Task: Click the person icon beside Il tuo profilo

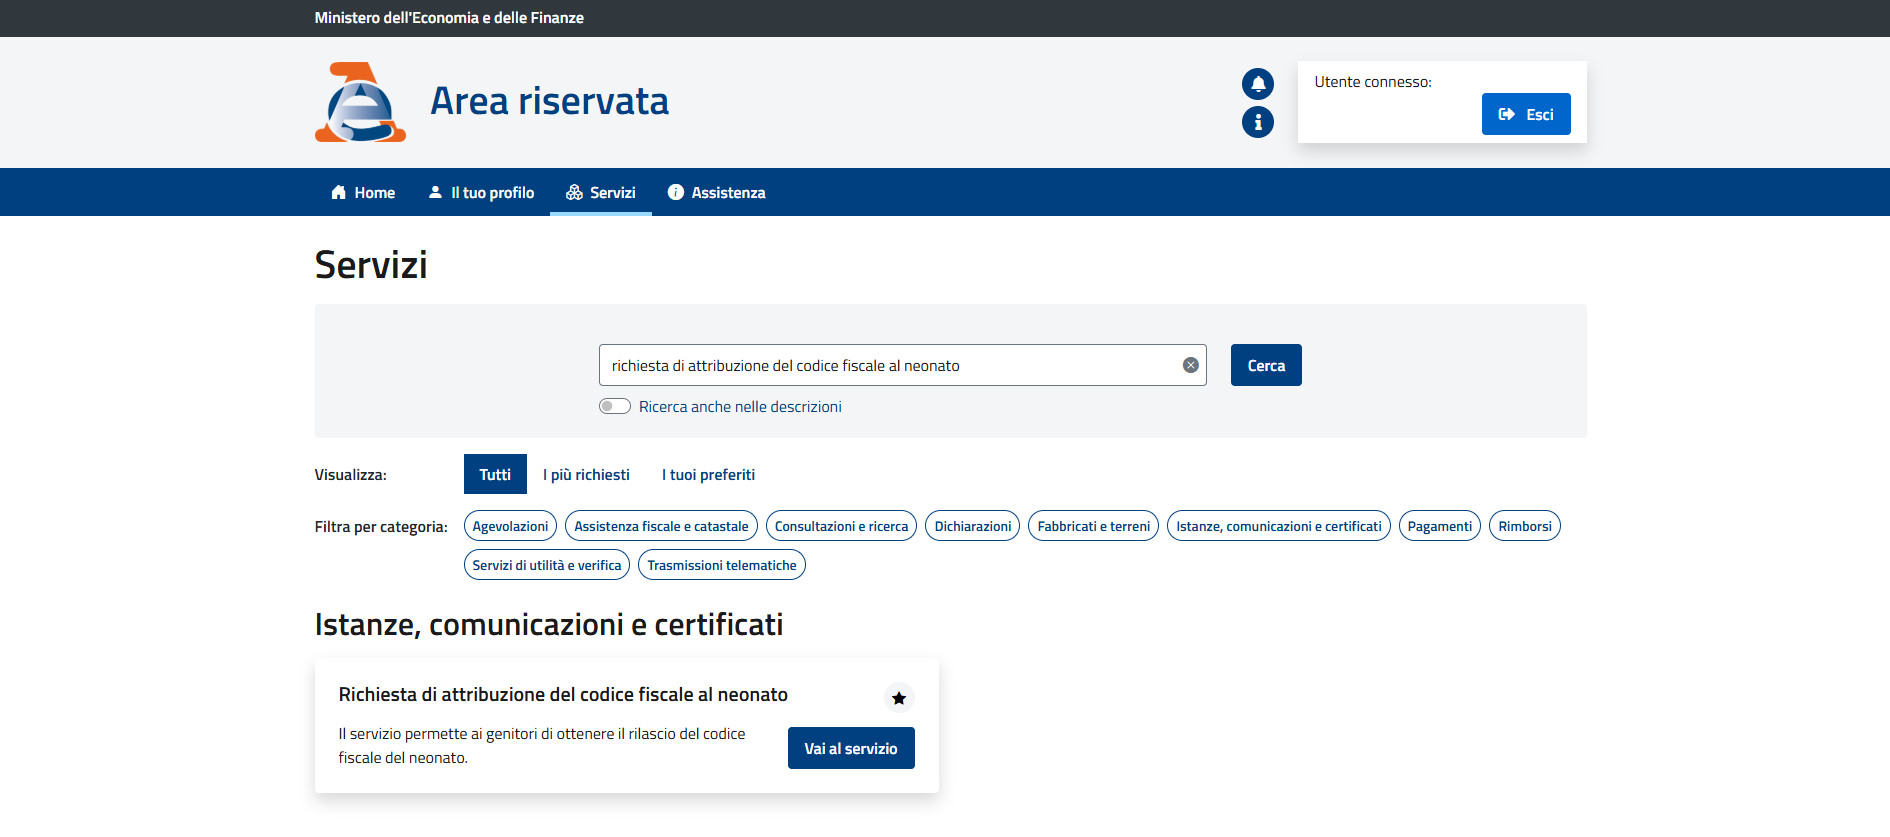Action: pos(435,192)
